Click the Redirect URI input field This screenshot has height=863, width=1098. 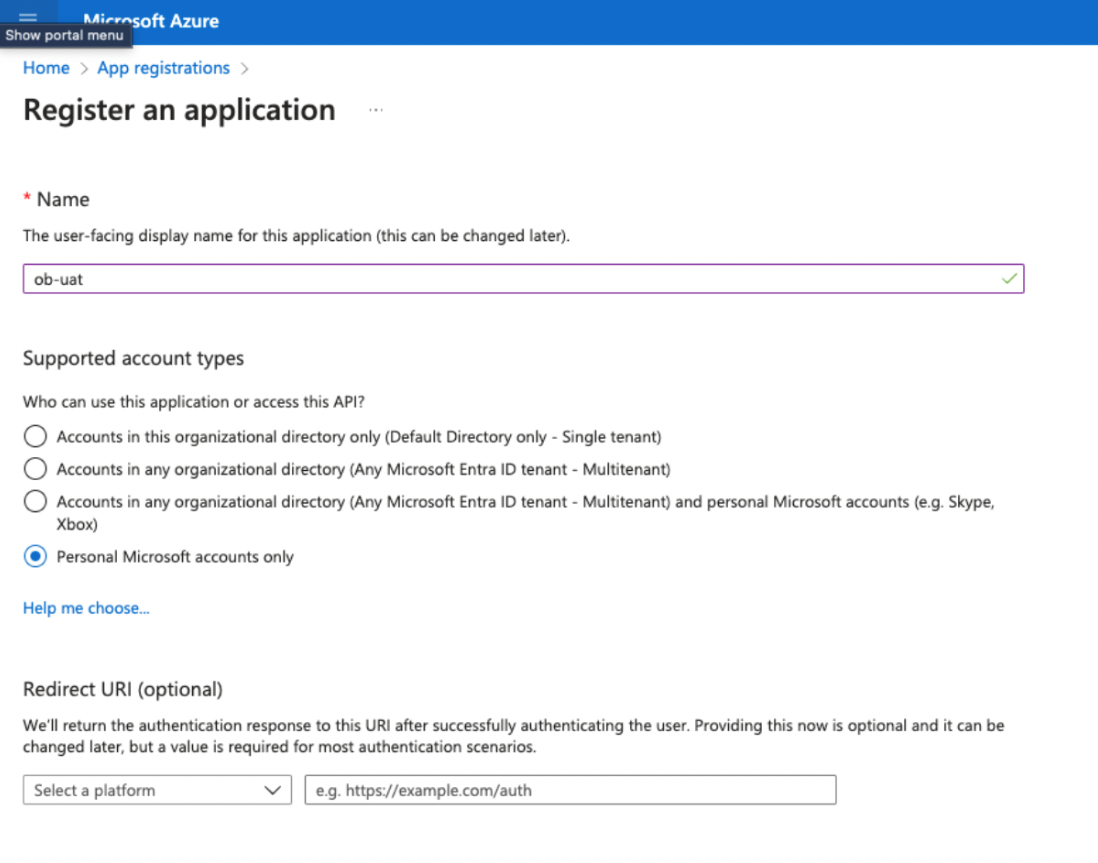coord(570,790)
